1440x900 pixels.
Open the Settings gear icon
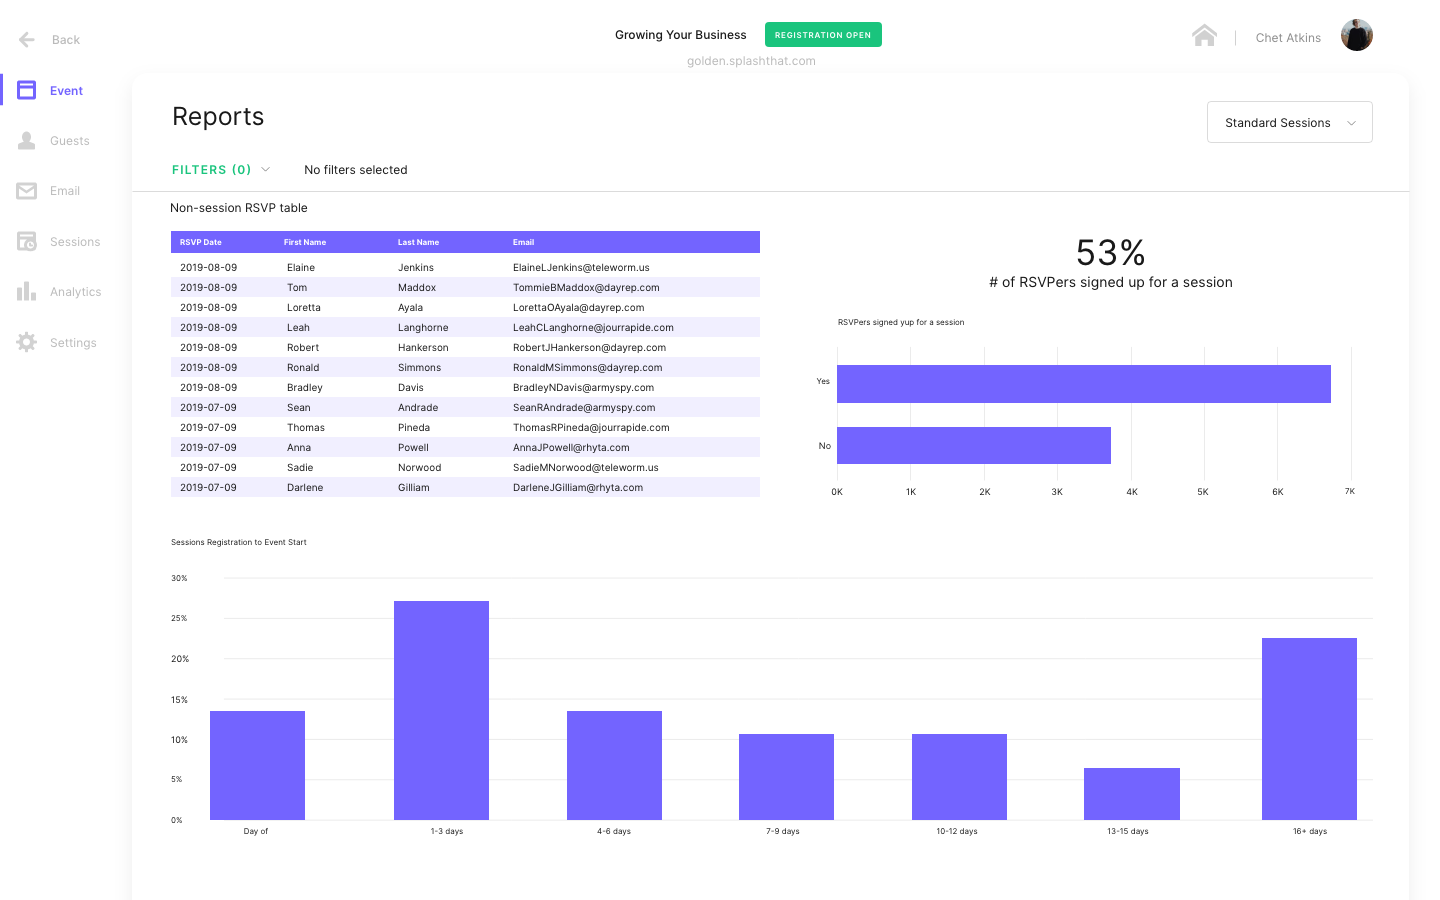coord(27,343)
